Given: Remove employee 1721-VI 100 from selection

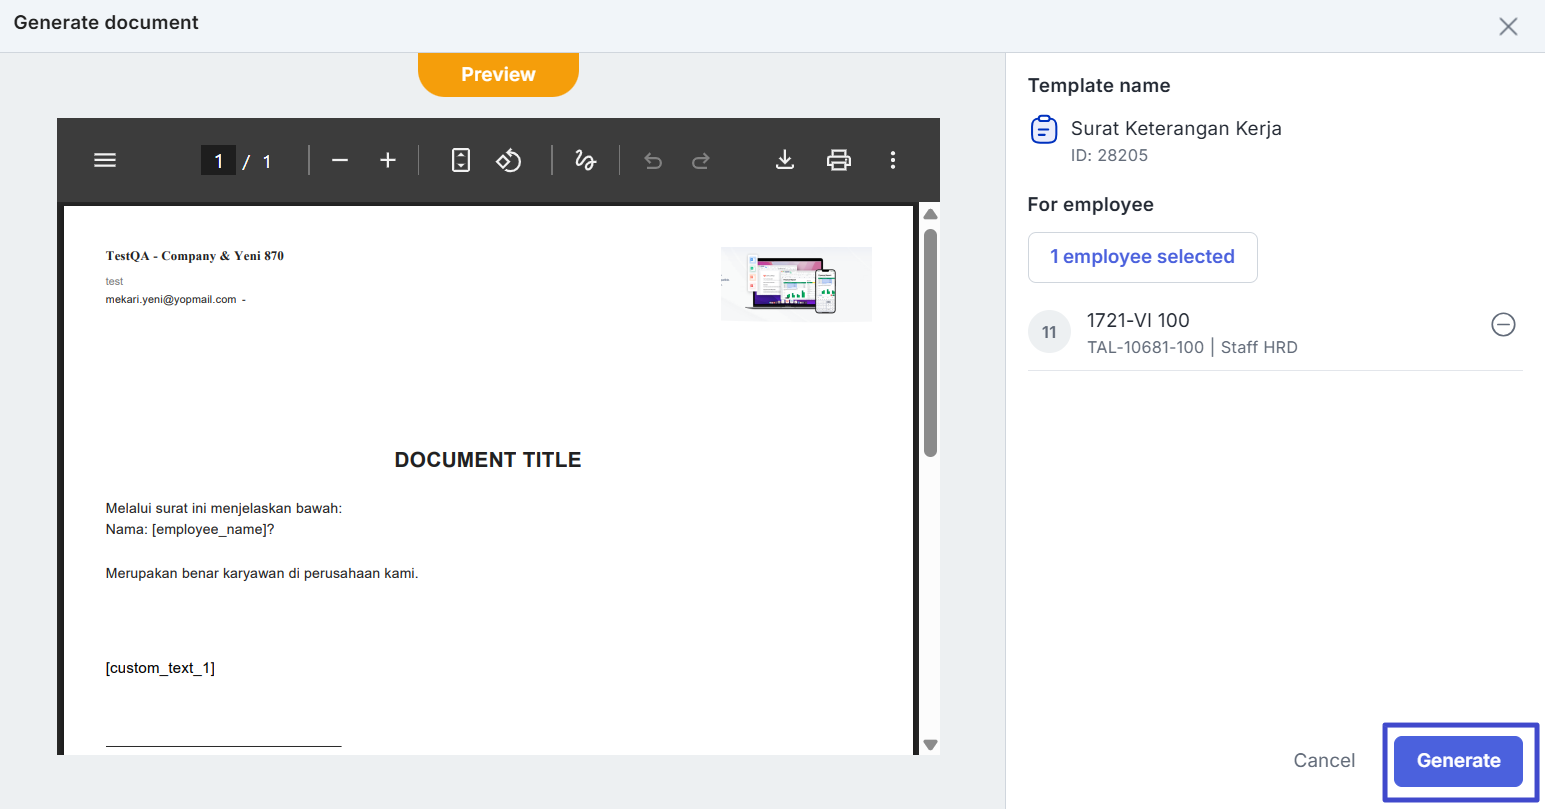Looking at the screenshot, I should [1502, 324].
